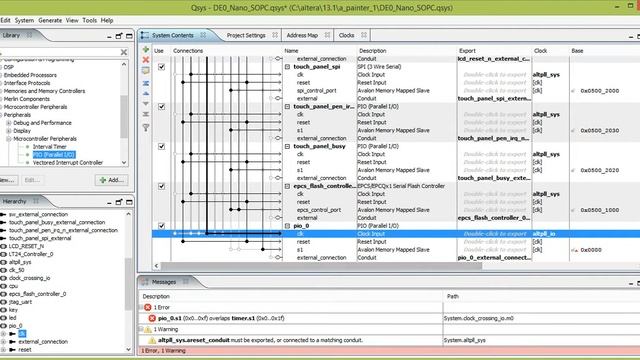Click the disabled Edit... button in Library
This screenshot has height=360, width=640.
pyautogui.click(x=32, y=180)
